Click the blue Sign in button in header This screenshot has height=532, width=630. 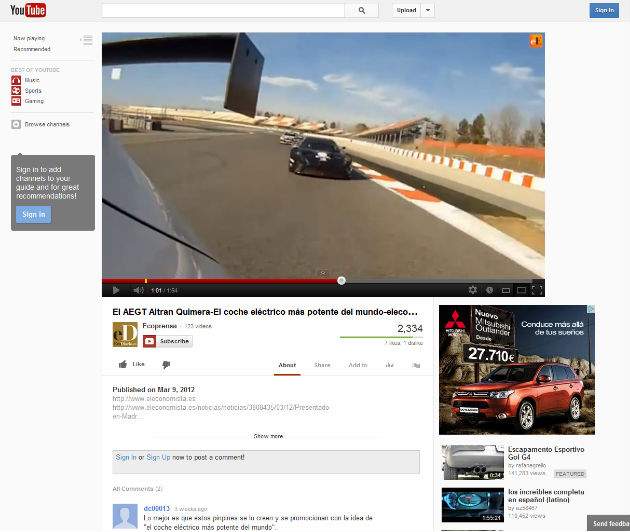click(604, 10)
